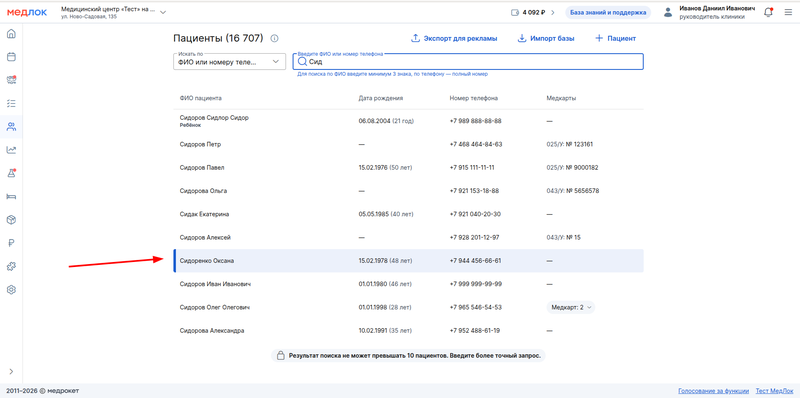Expand balance details arrow next to 4 092 ₽
The width and height of the screenshot is (800, 398).
553,13
